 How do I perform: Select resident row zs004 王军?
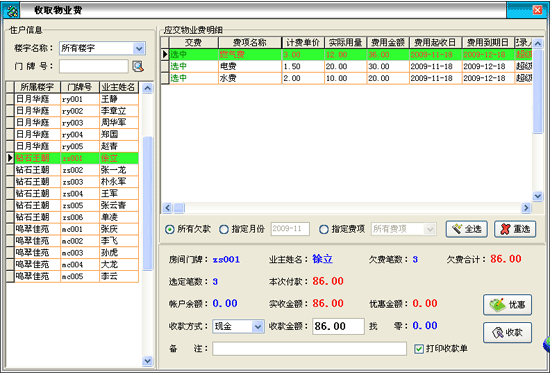pyautogui.click(x=72, y=194)
